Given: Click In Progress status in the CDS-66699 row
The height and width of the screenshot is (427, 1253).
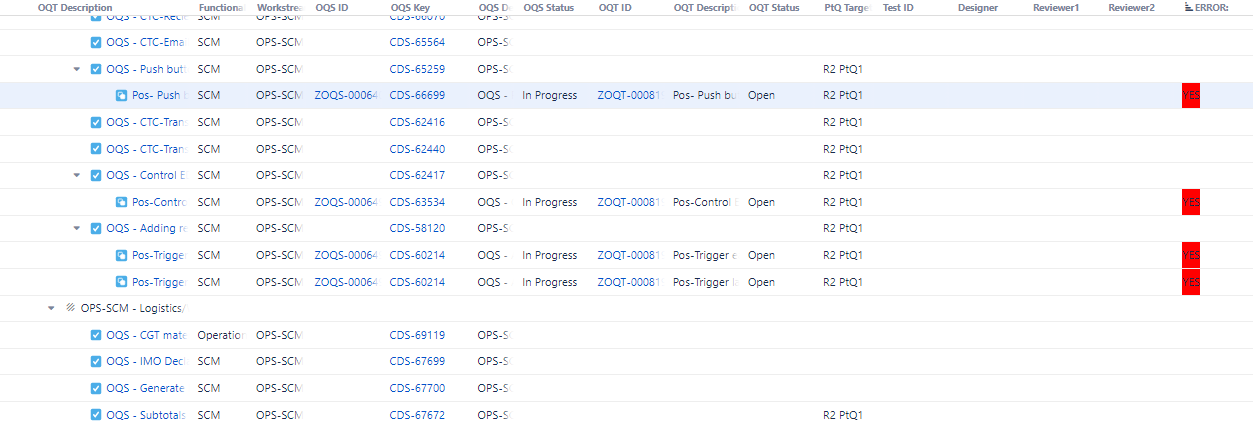Looking at the screenshot, I should tap(549, 96).
